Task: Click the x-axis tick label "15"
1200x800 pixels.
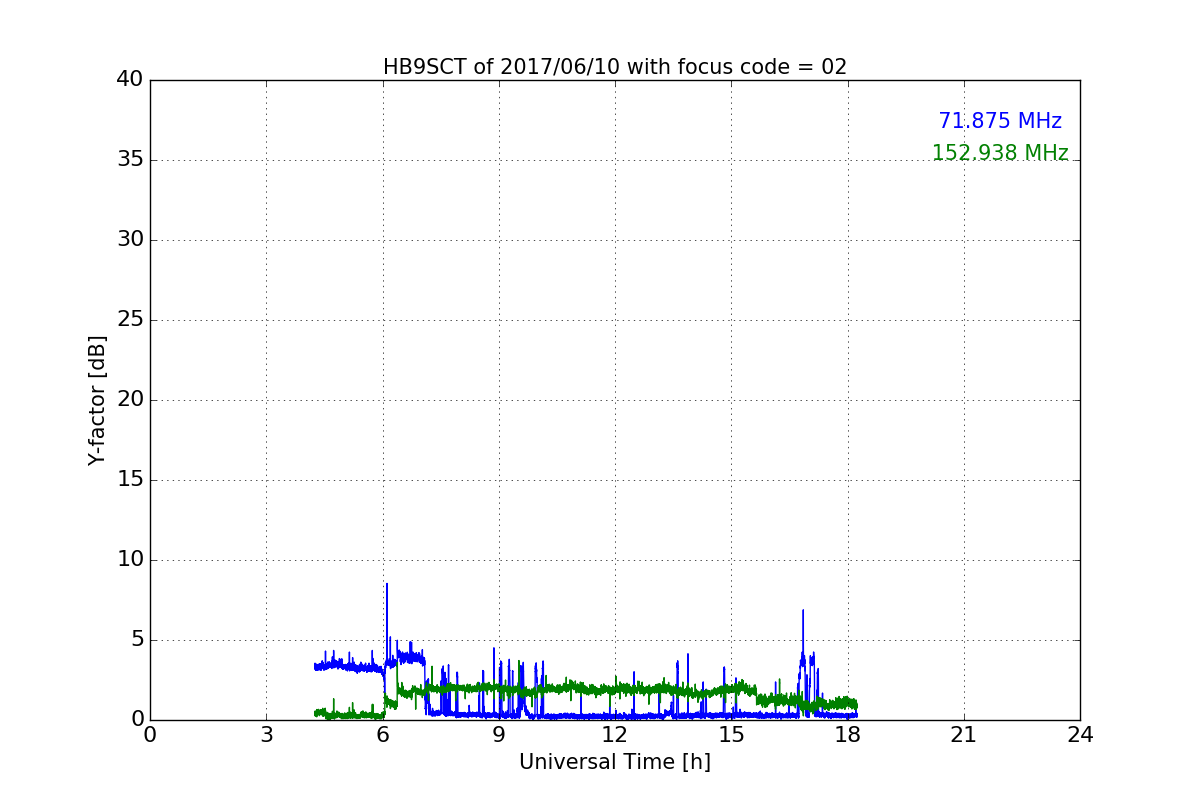Action: point(731,734)
